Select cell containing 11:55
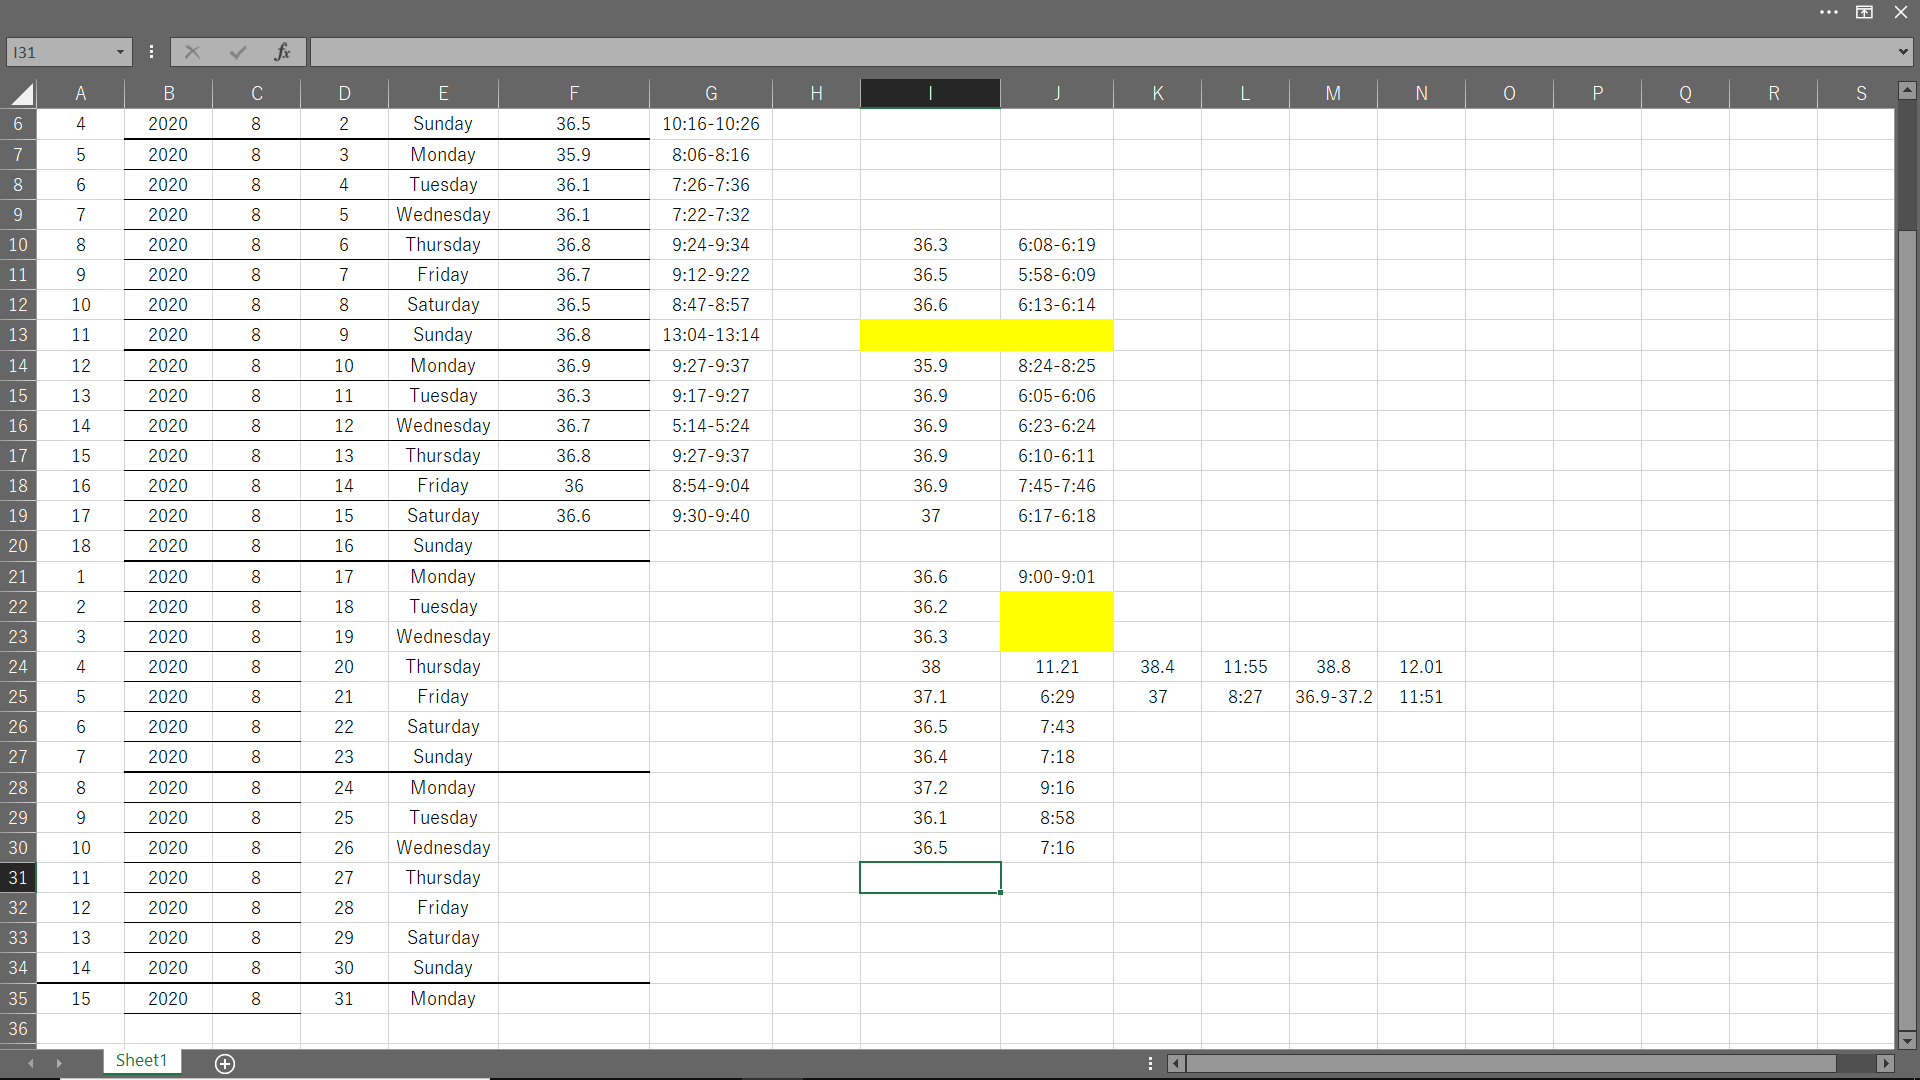 tap(1245, 667)
